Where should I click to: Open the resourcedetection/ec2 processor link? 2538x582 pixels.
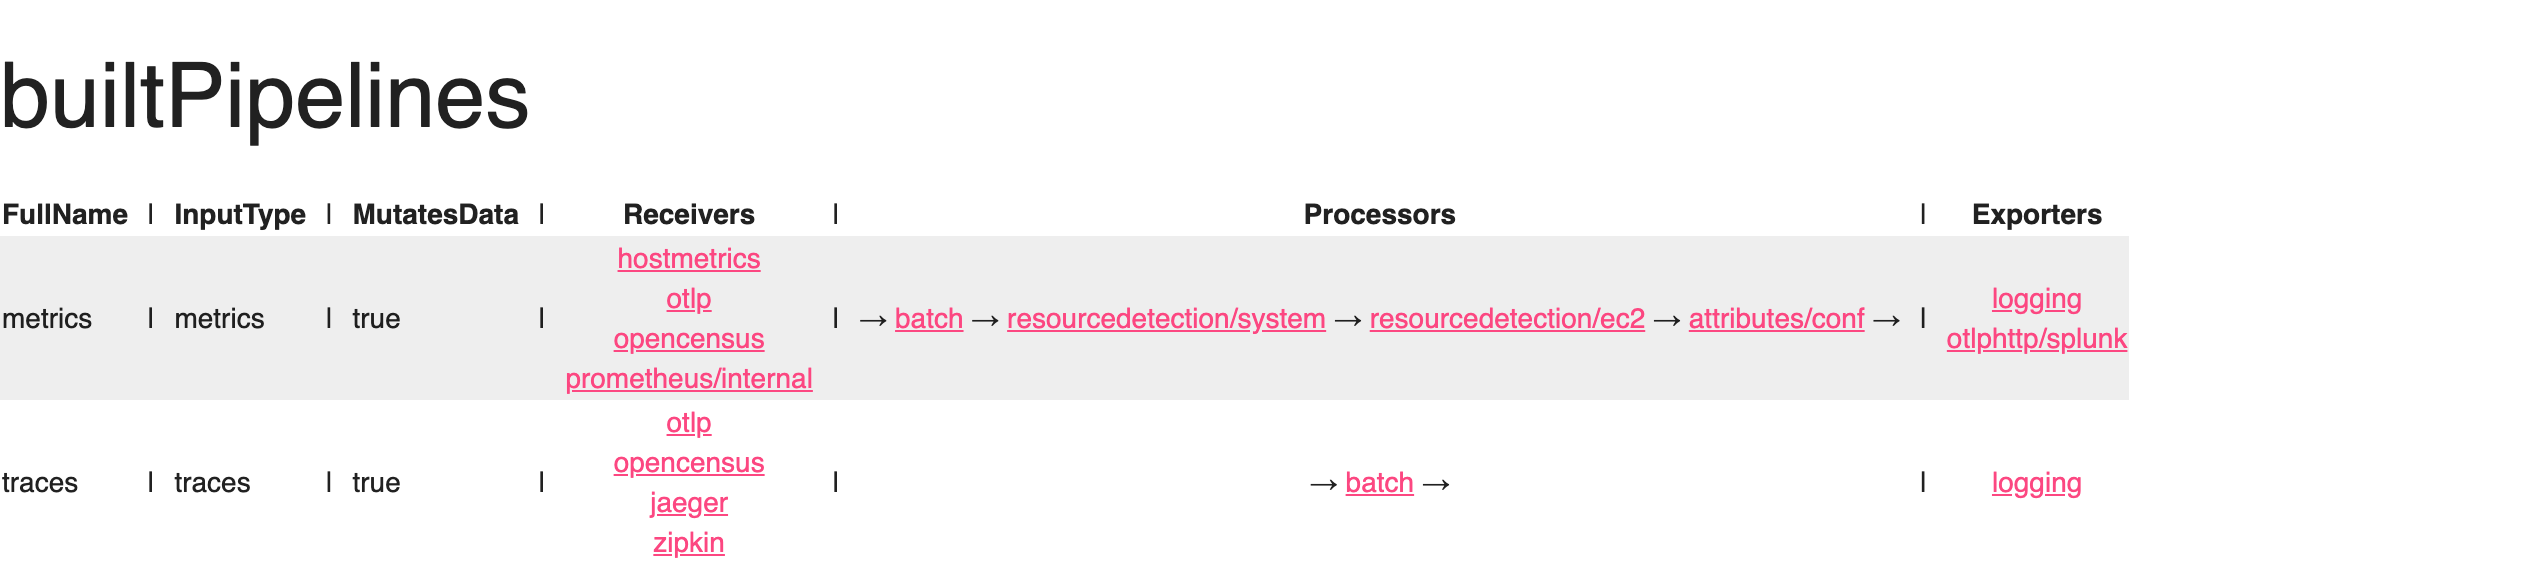pos(1506,319)
